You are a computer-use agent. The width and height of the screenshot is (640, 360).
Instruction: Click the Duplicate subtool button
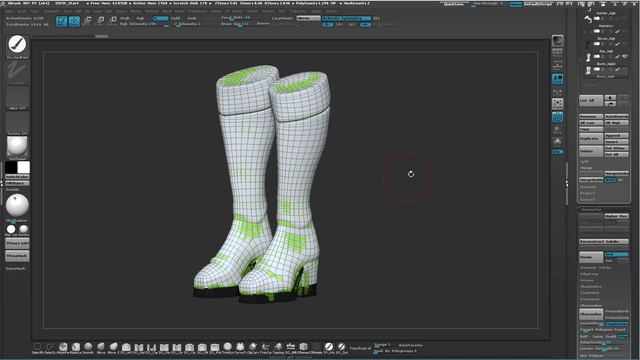pyautogui.click(x=591, y=139)
